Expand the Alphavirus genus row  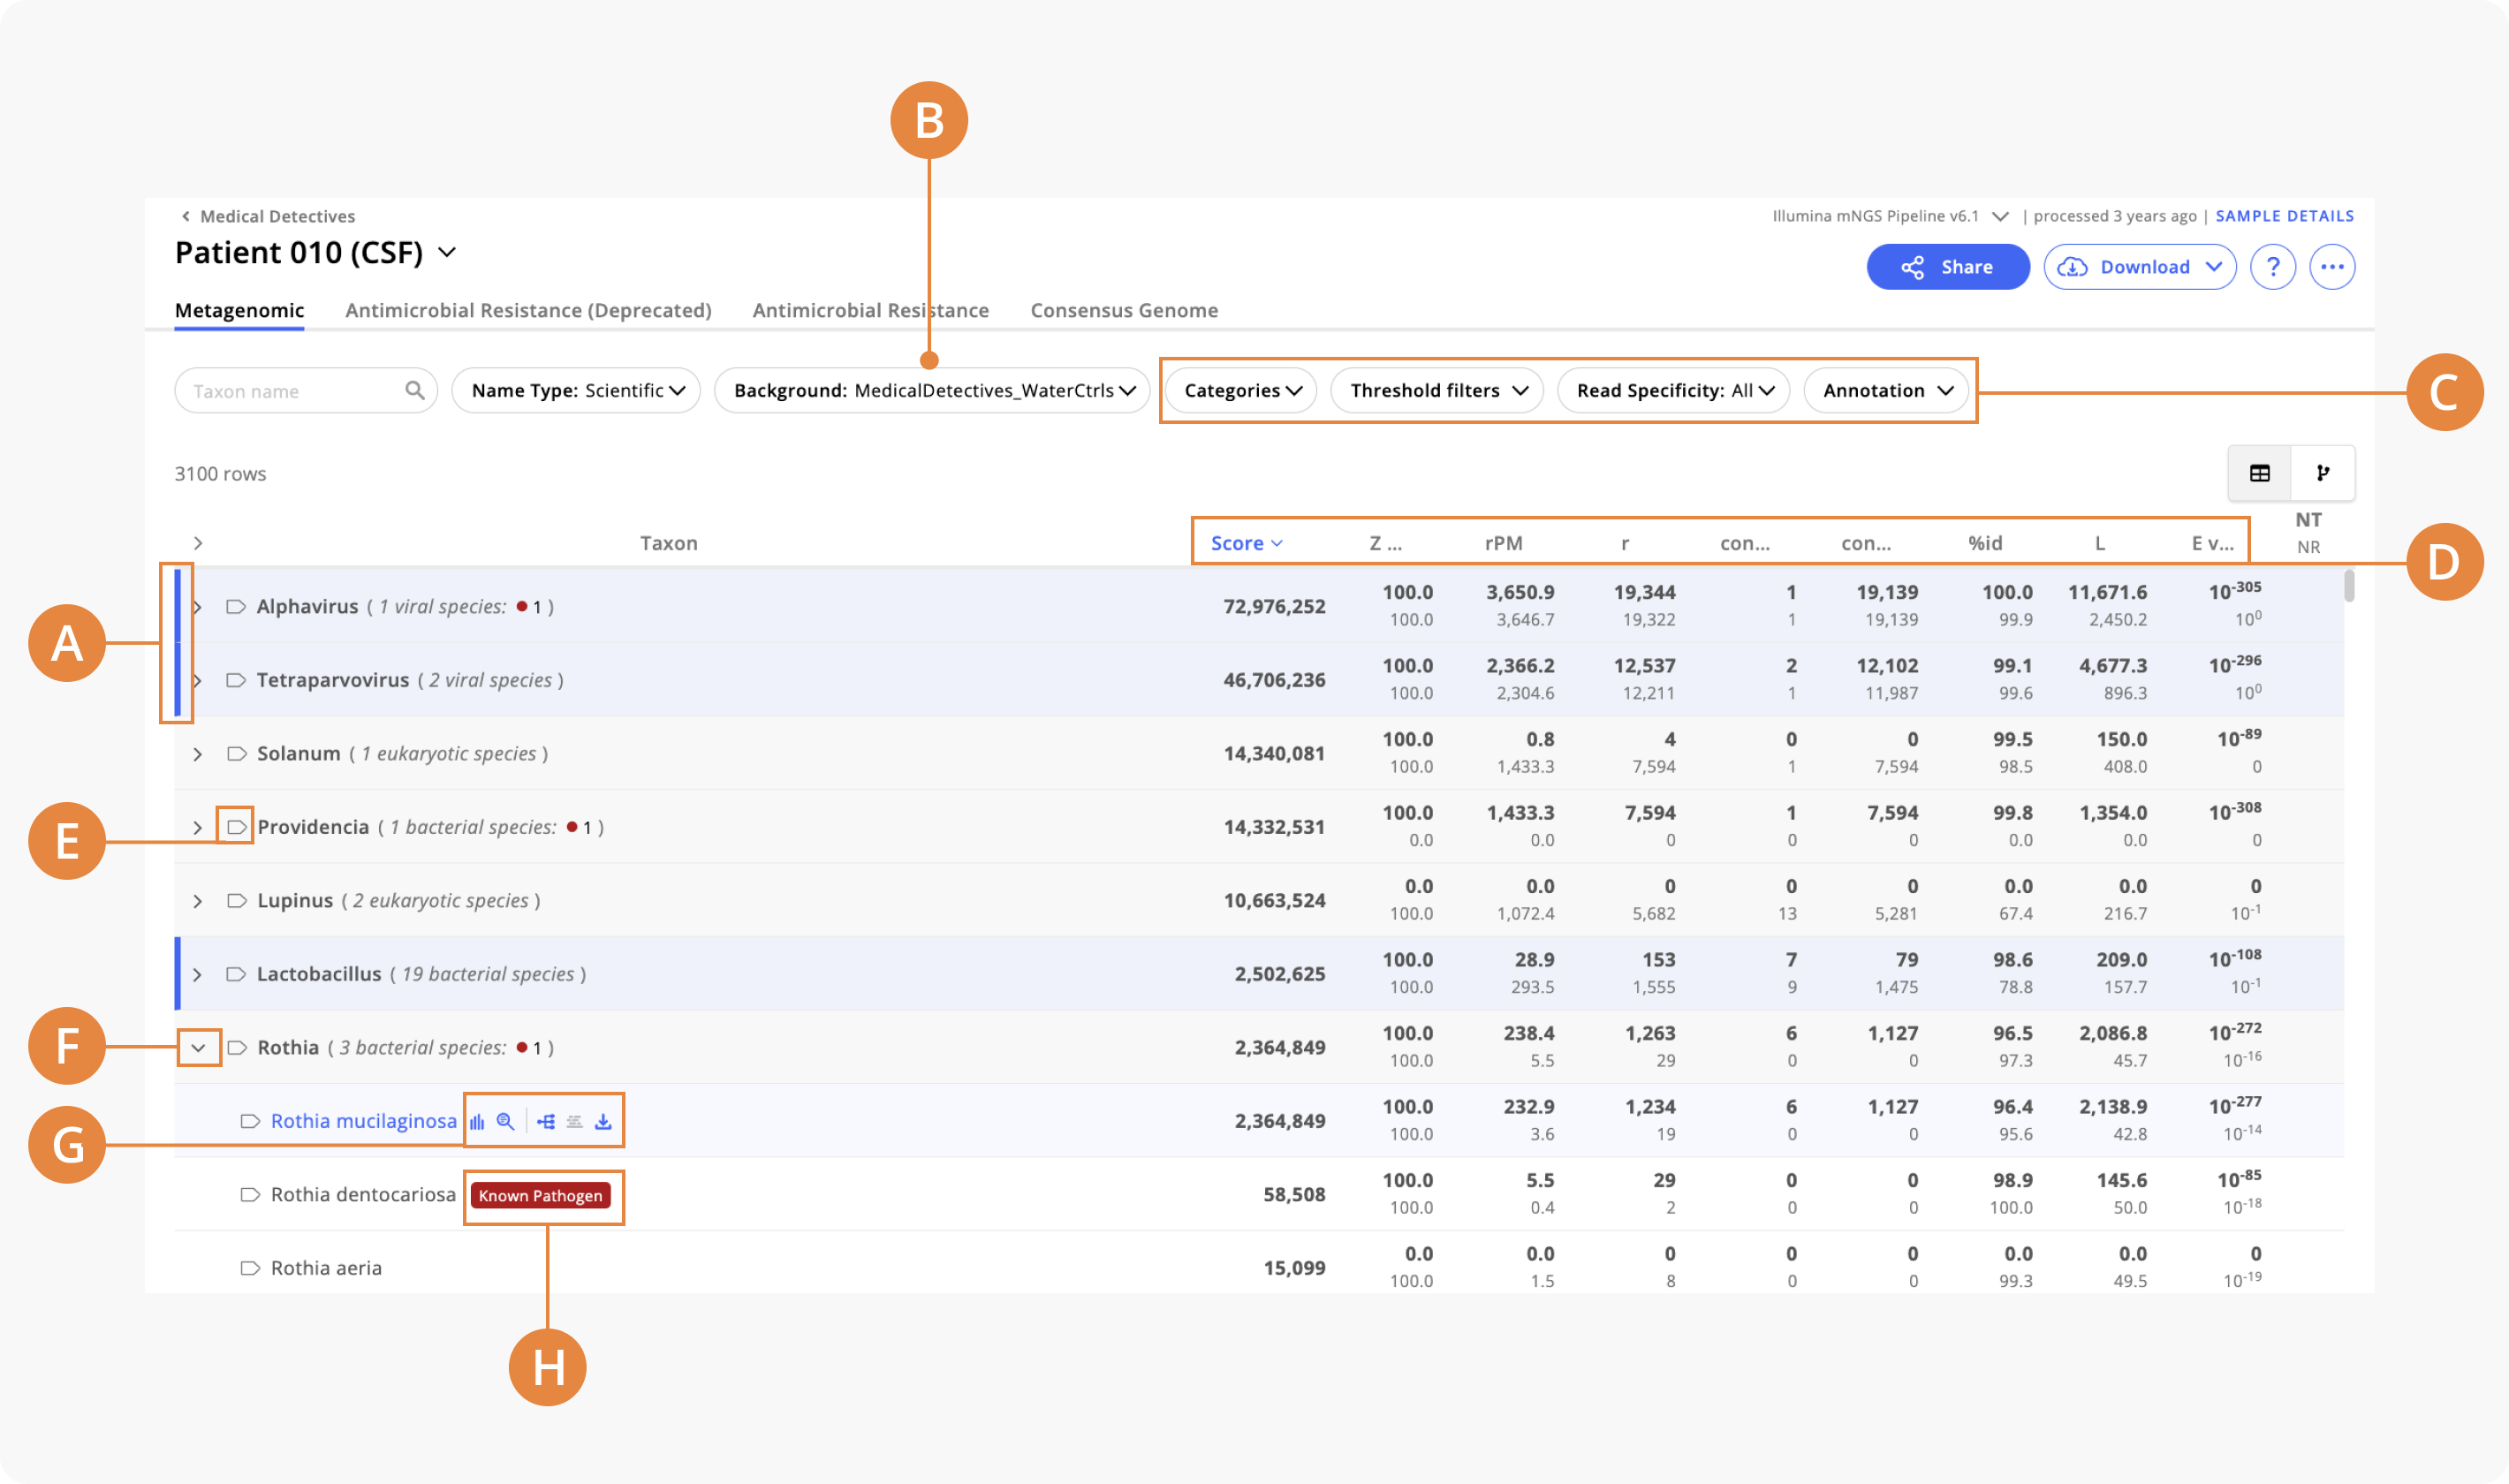click(198, 607)
